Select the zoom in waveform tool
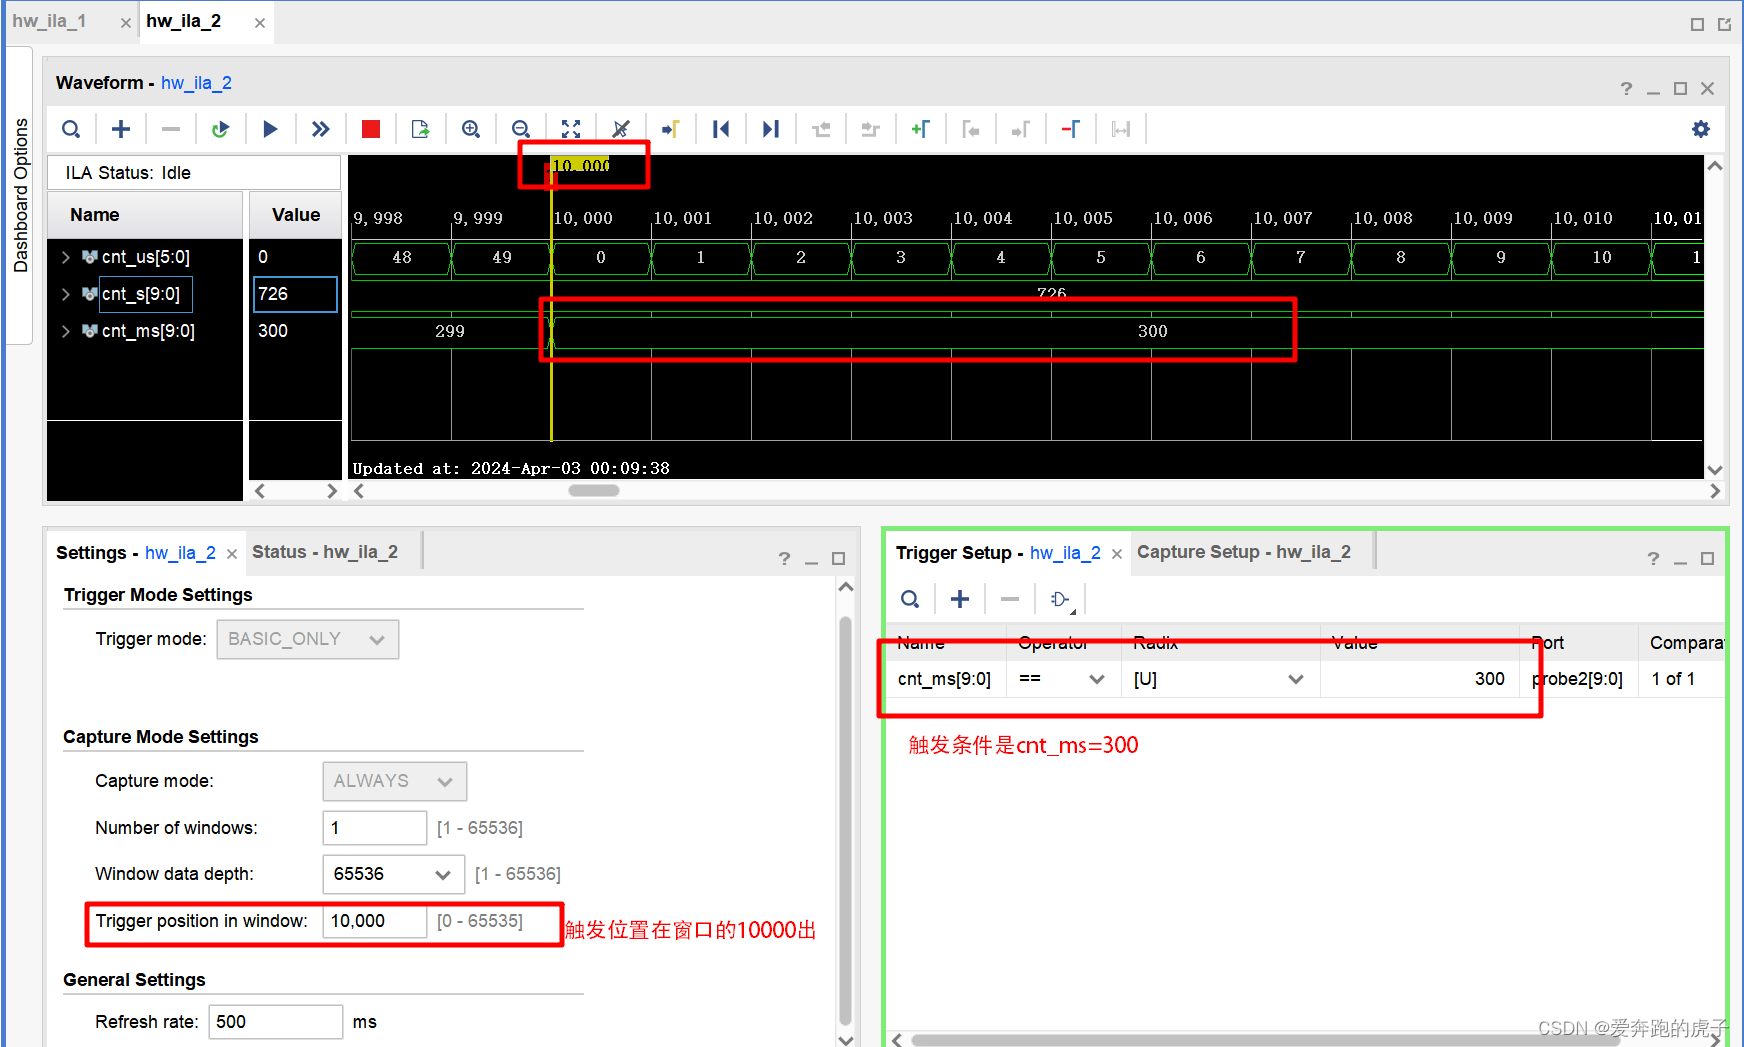Image resolution: width=1744 pixels, height=1047 pixels. point(471,128)
